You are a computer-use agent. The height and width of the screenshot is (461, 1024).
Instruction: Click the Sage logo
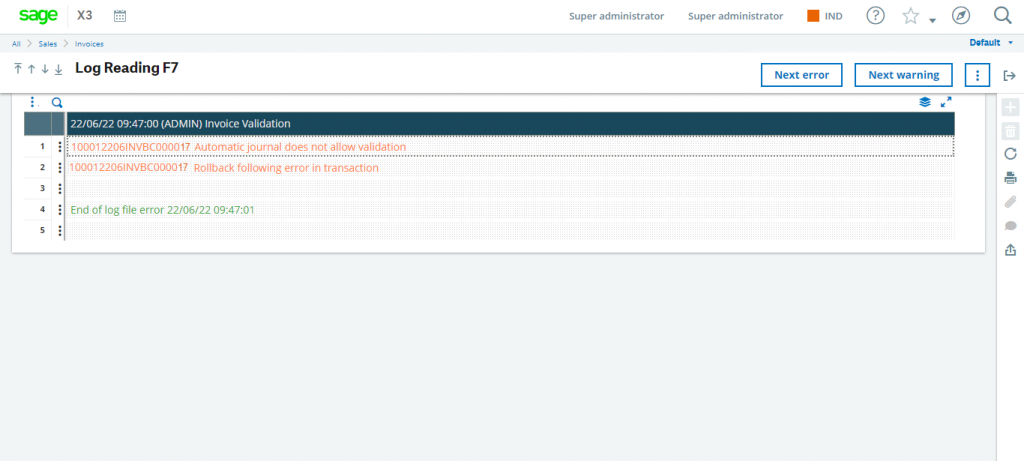tap(38, 16)
